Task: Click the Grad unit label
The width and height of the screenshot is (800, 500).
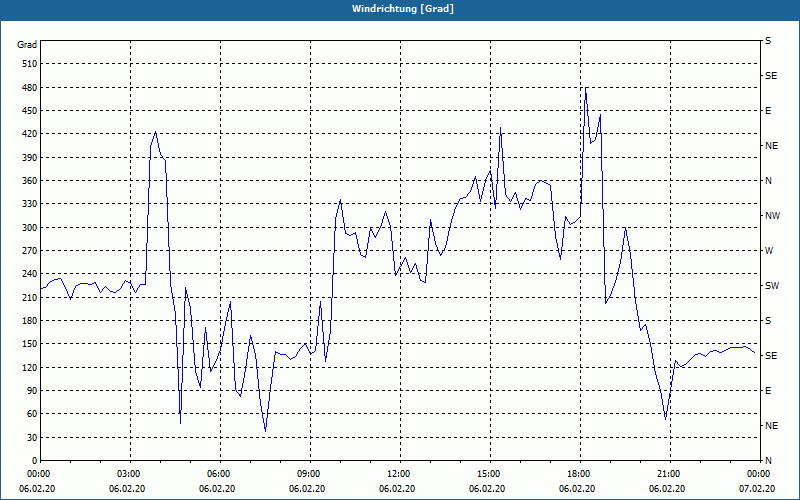Action: 27,45
